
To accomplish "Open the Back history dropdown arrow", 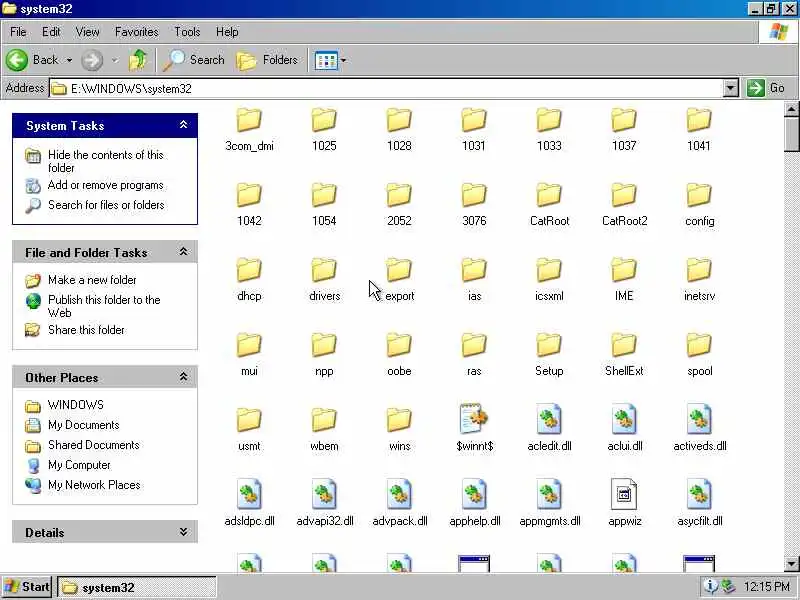I will pos(69,60).
